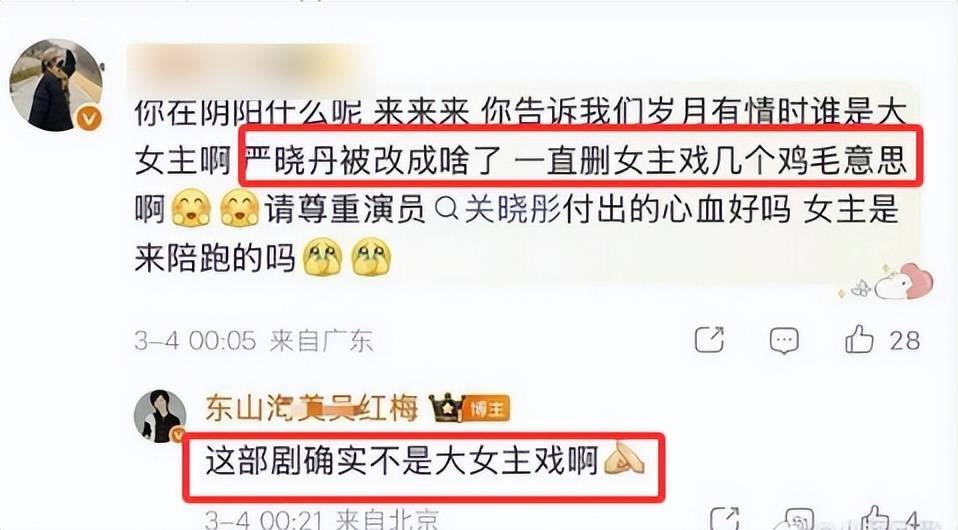Tap the crown membership icon beside username
This screenshot has height=530, width=958.
[447, 408]
